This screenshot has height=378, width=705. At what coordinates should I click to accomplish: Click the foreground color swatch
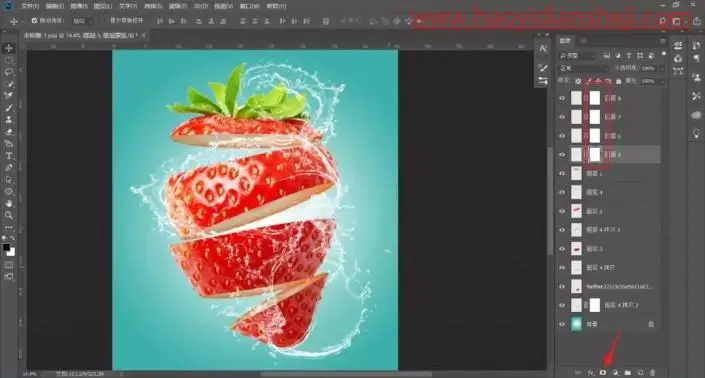tap(6, 248)
